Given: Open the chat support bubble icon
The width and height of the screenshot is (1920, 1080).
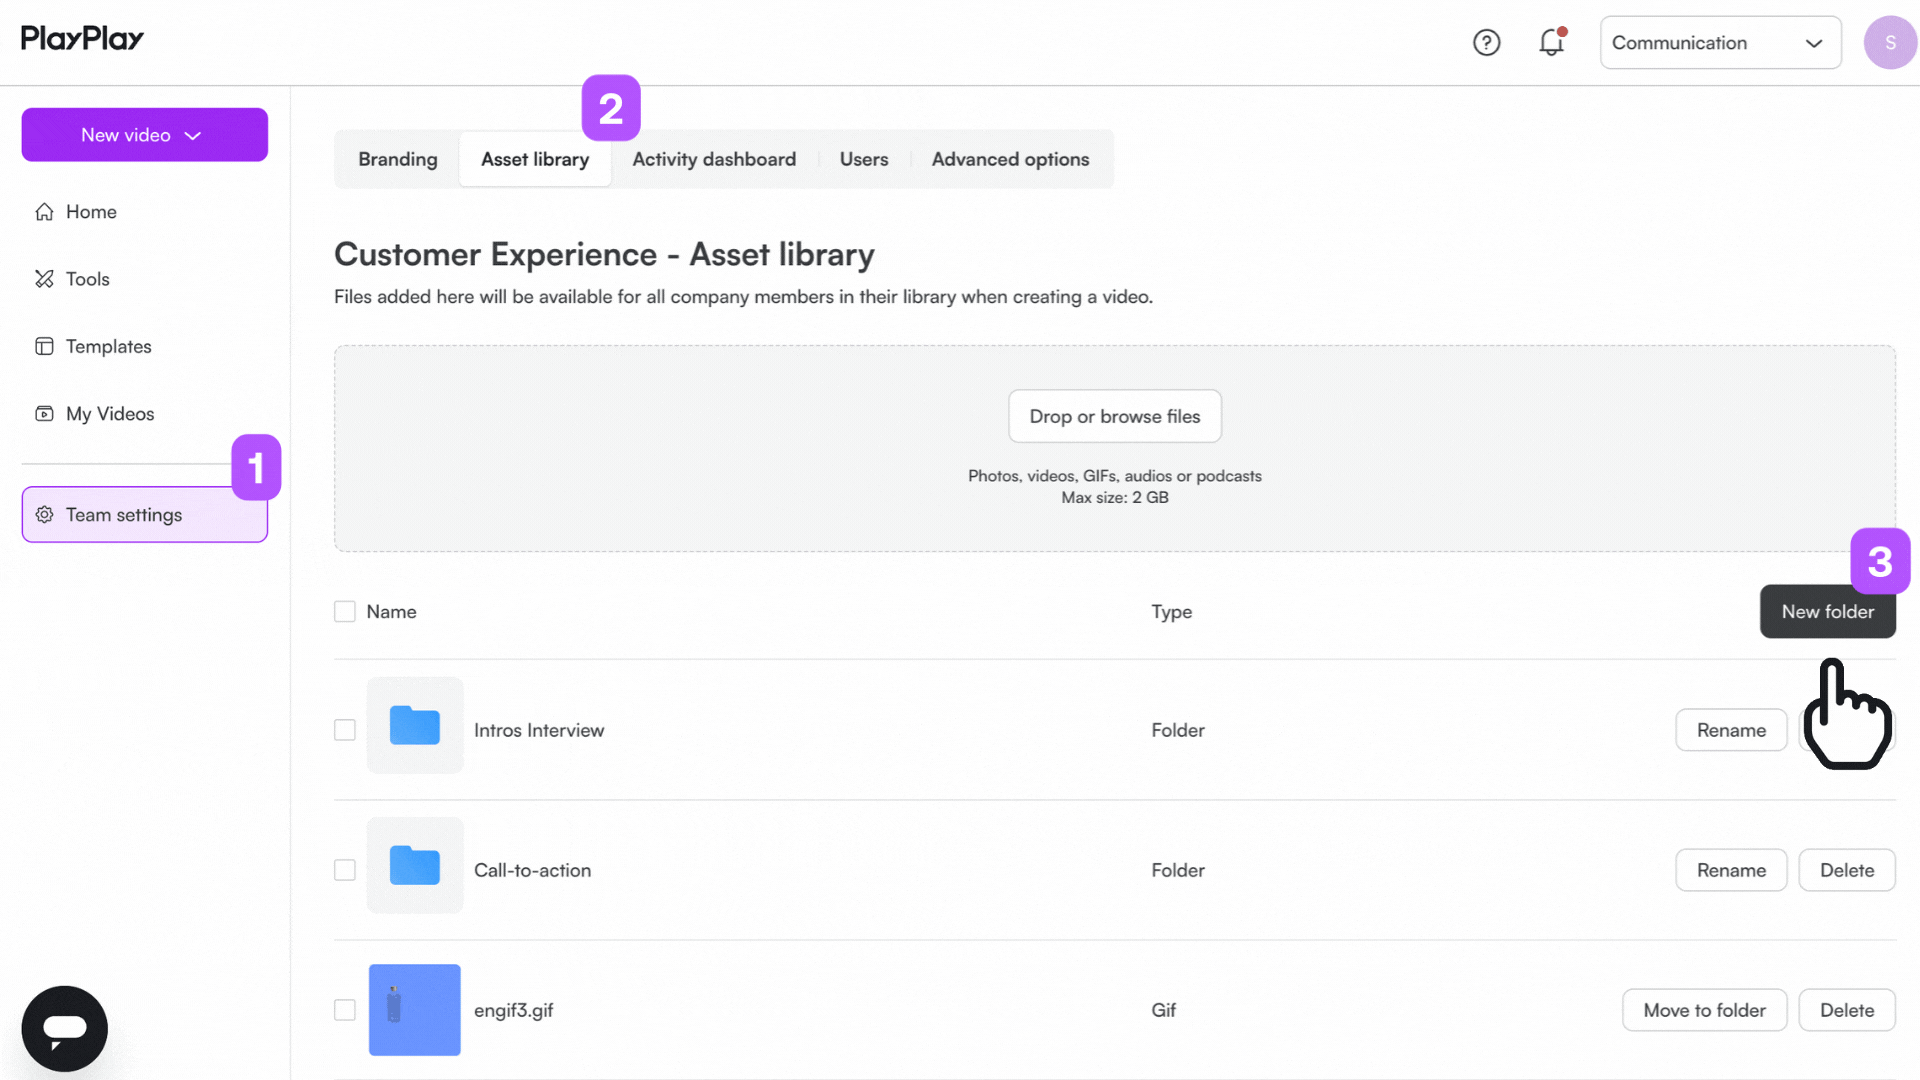Looking at the screenshot, I should pos(65,1028).
